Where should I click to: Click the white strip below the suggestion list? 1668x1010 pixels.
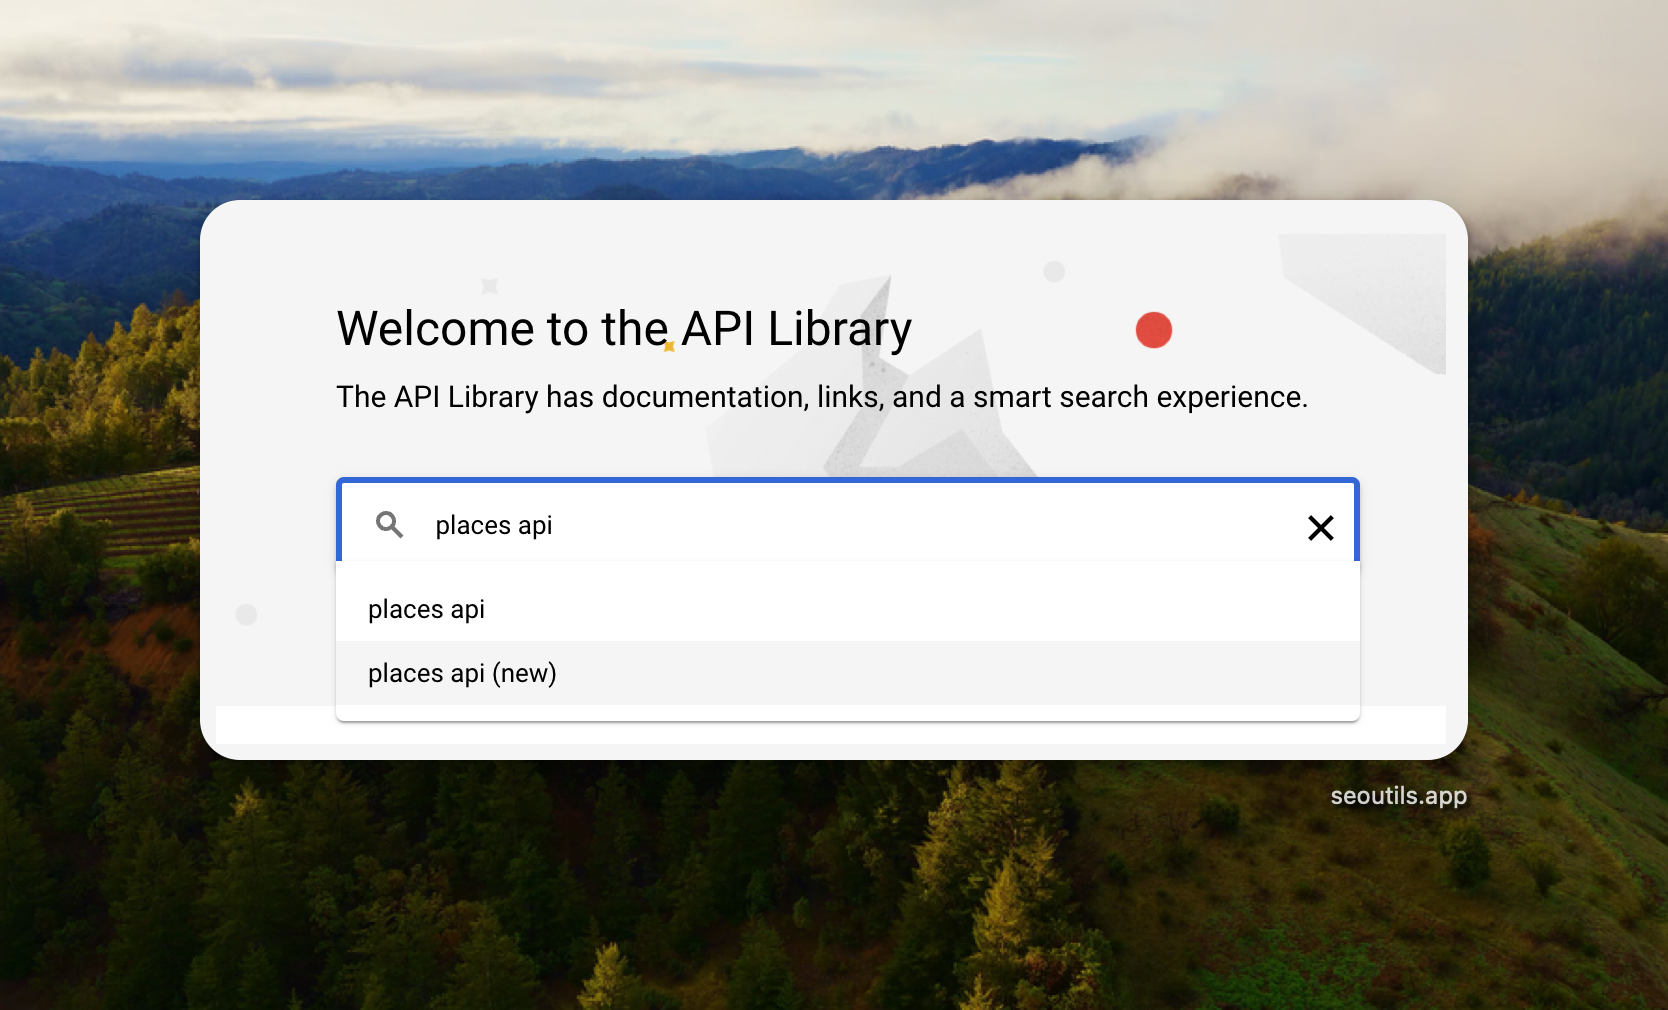(830, 731)
